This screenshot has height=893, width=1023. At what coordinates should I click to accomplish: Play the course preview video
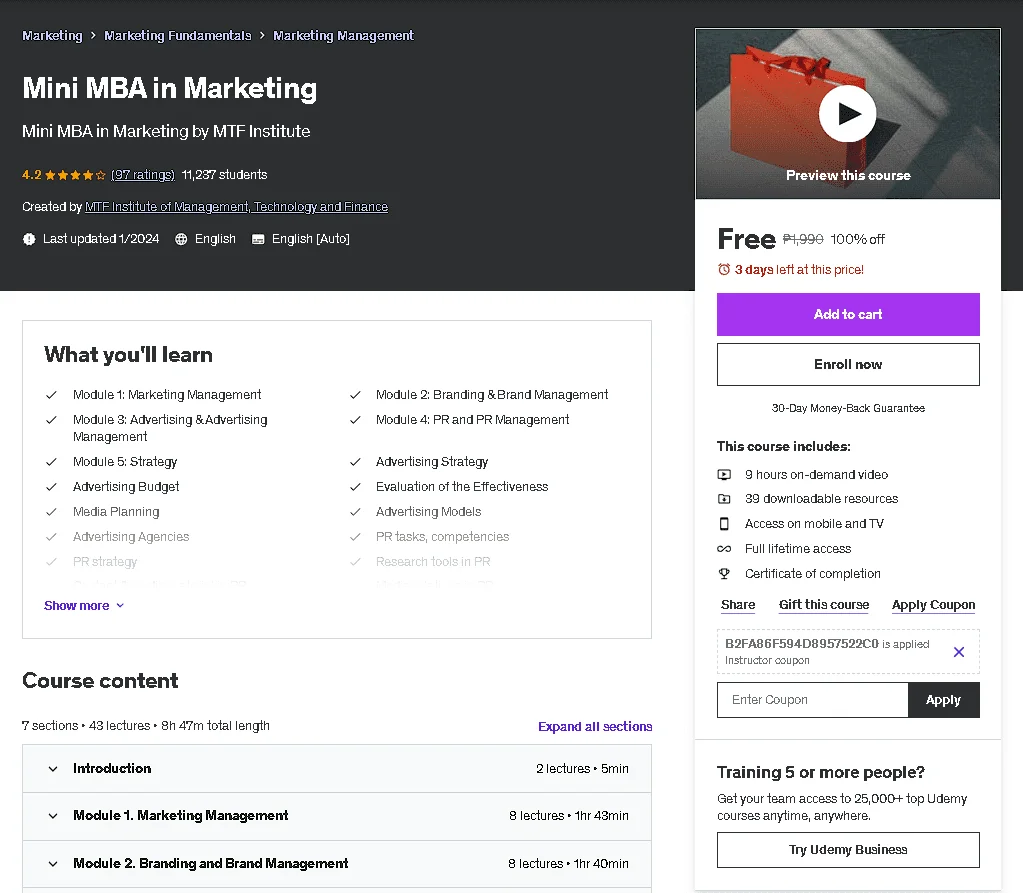[847, 114]
